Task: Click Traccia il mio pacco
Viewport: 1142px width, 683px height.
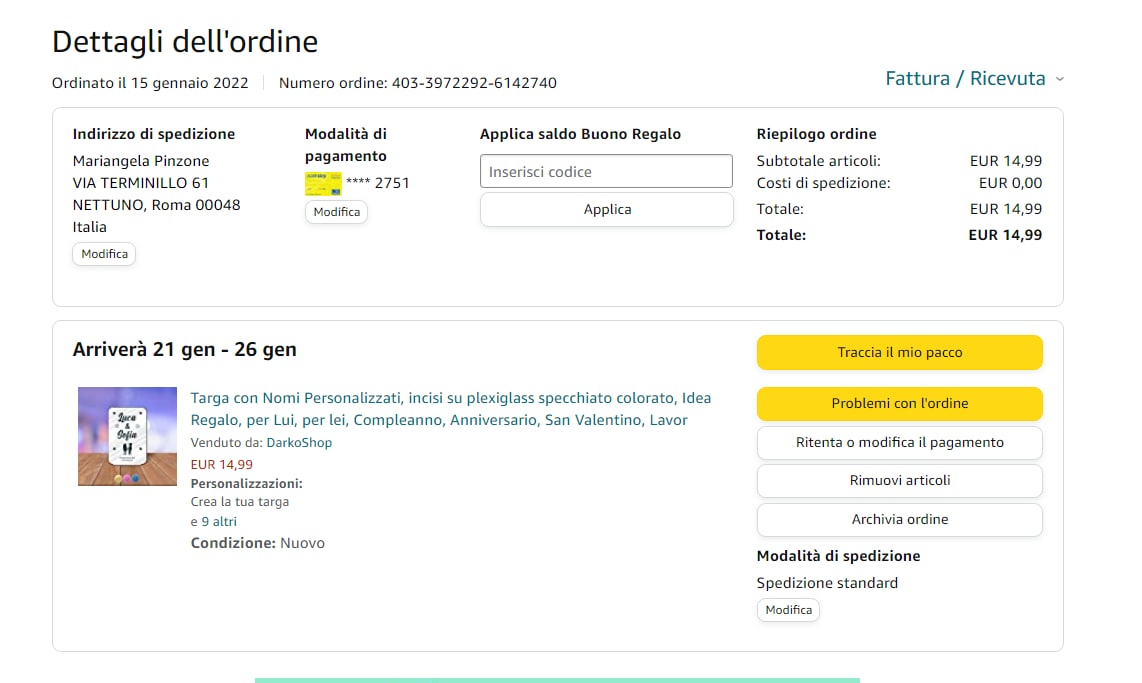Action: coord(899,352)
